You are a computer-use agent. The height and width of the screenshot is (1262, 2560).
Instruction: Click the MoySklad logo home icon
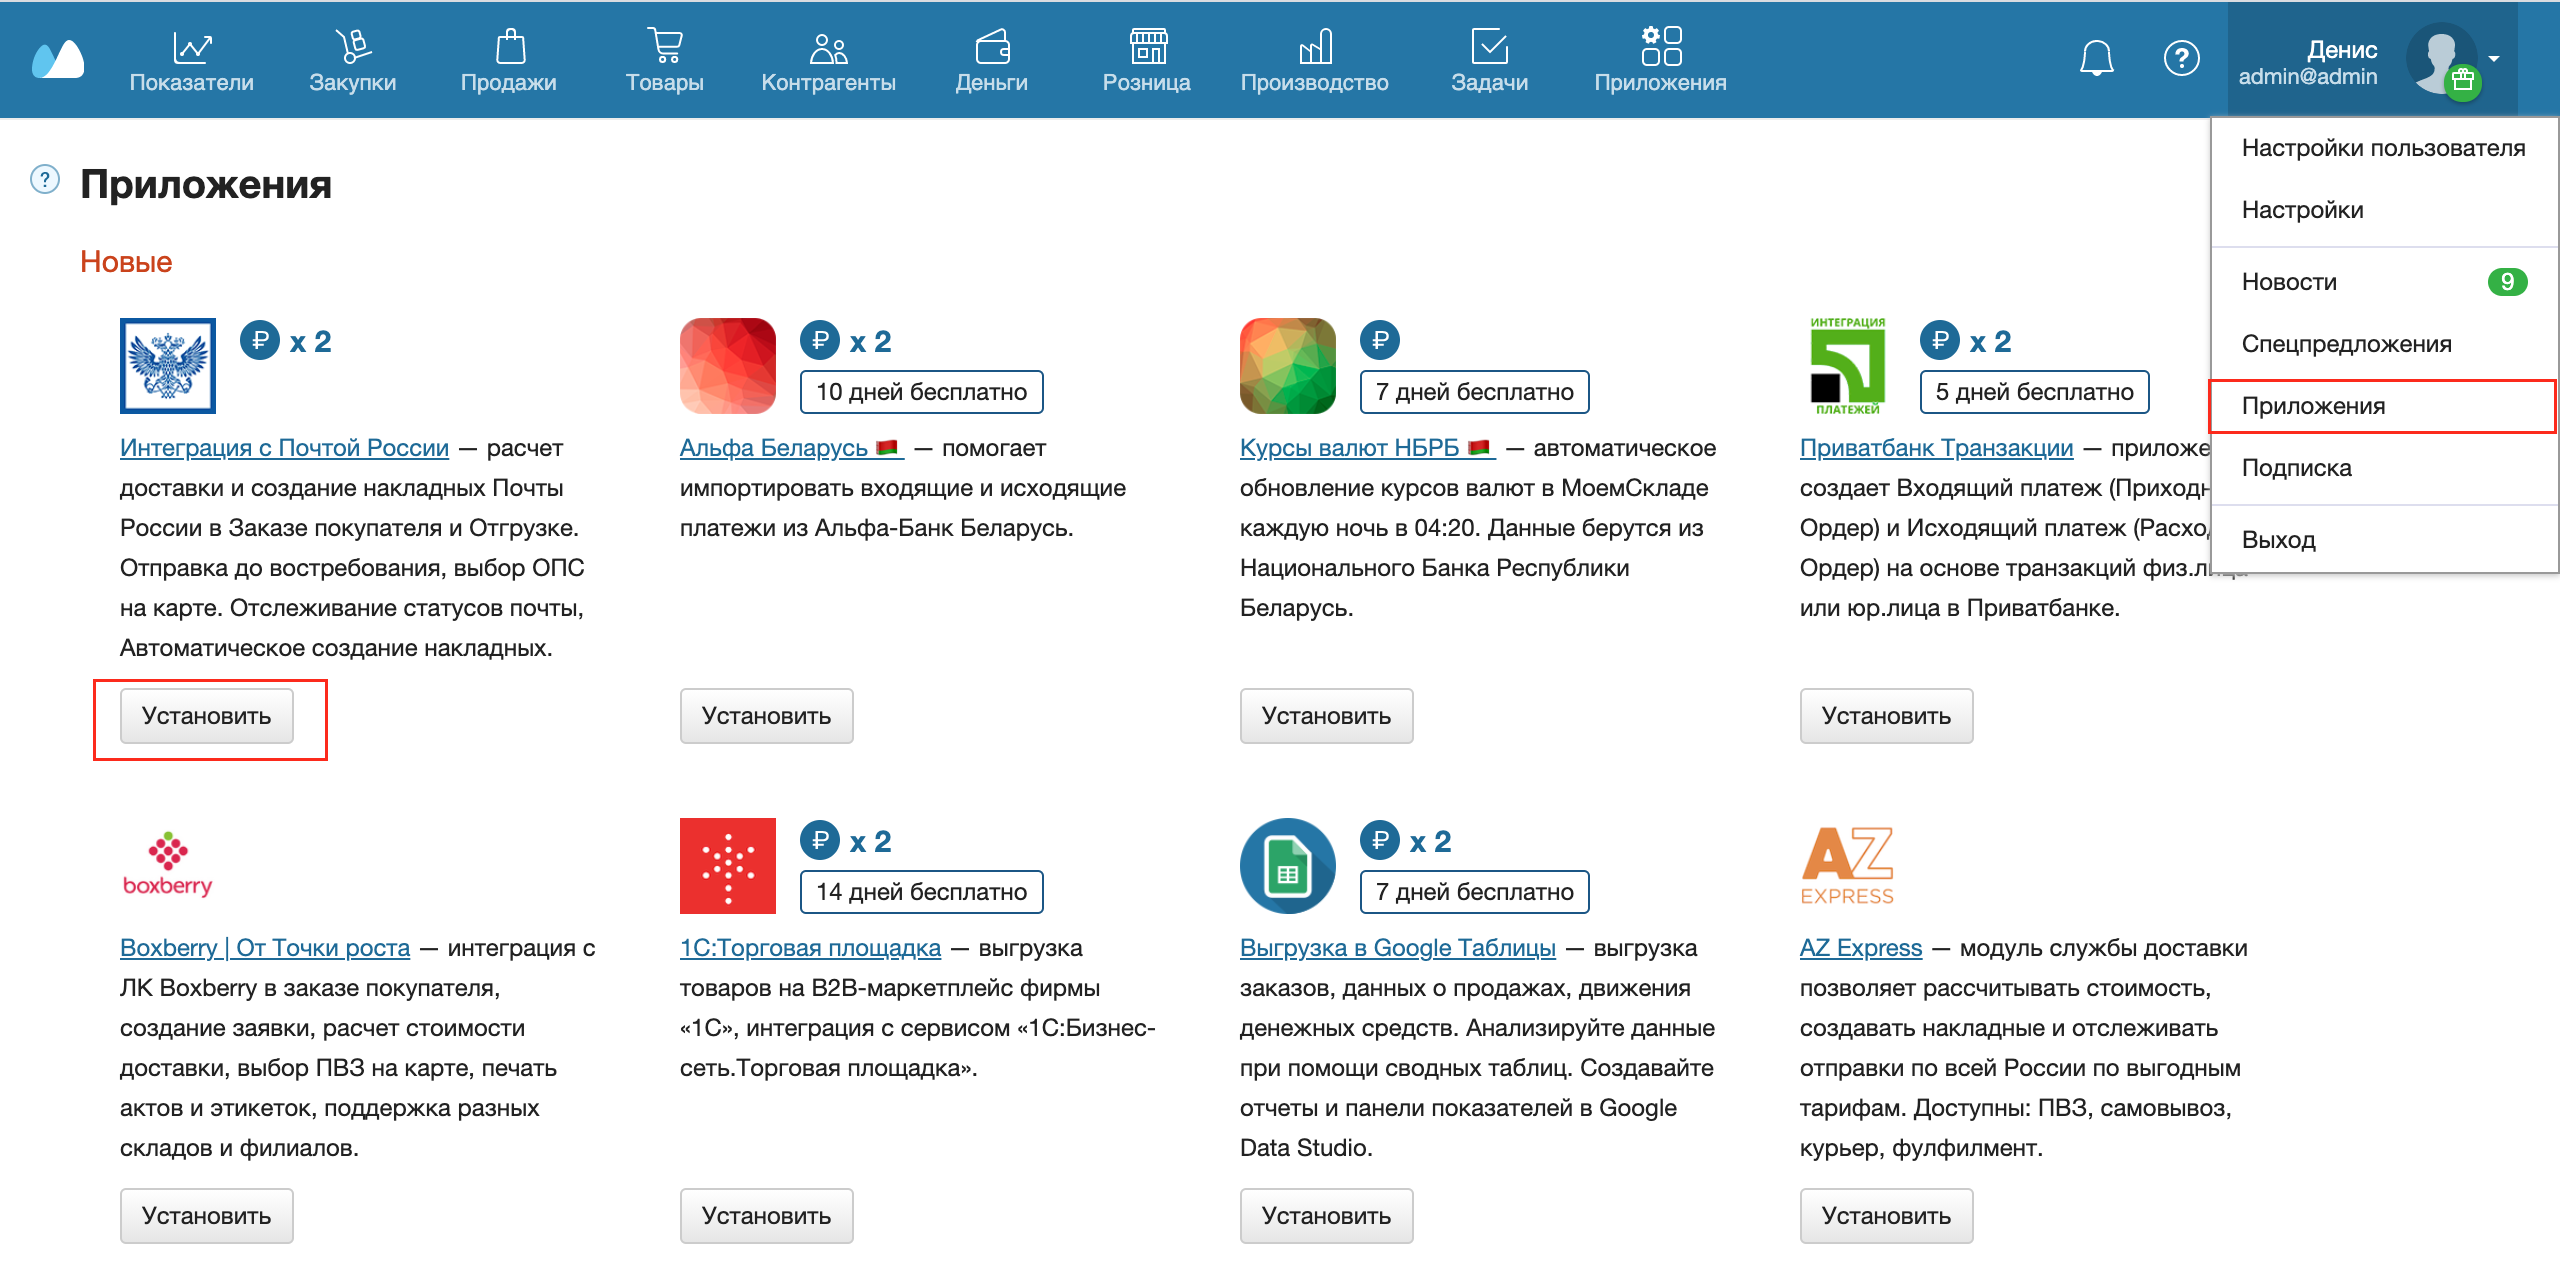[x=58, y=60]
